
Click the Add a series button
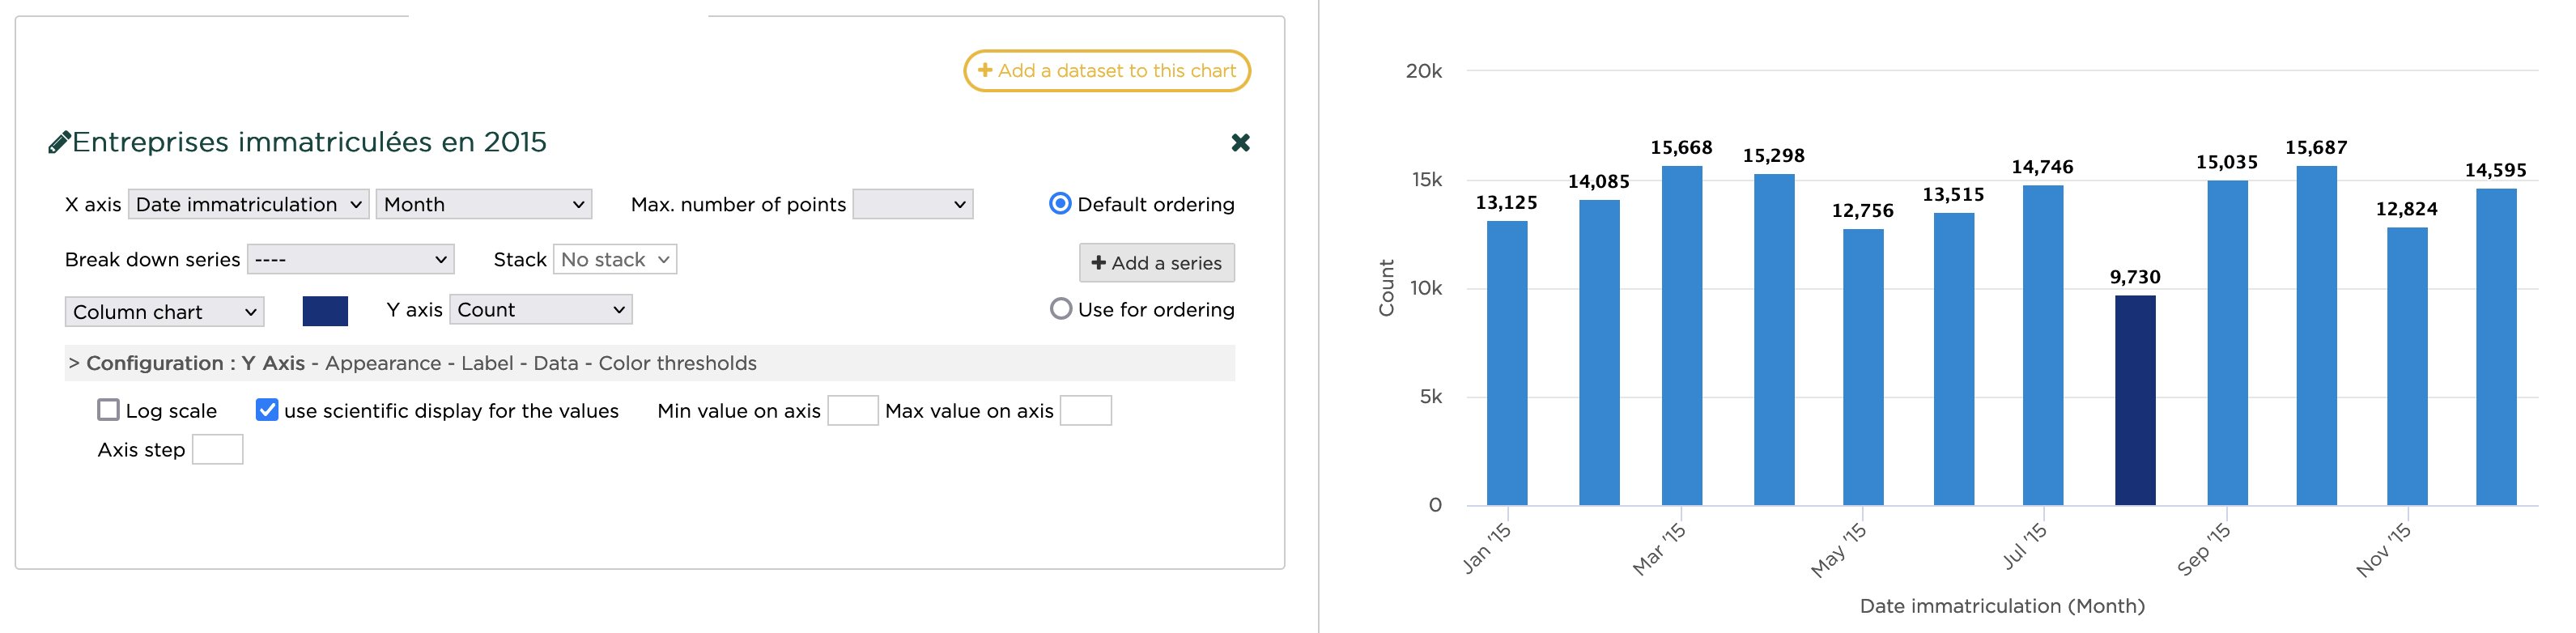(1156, 263)
